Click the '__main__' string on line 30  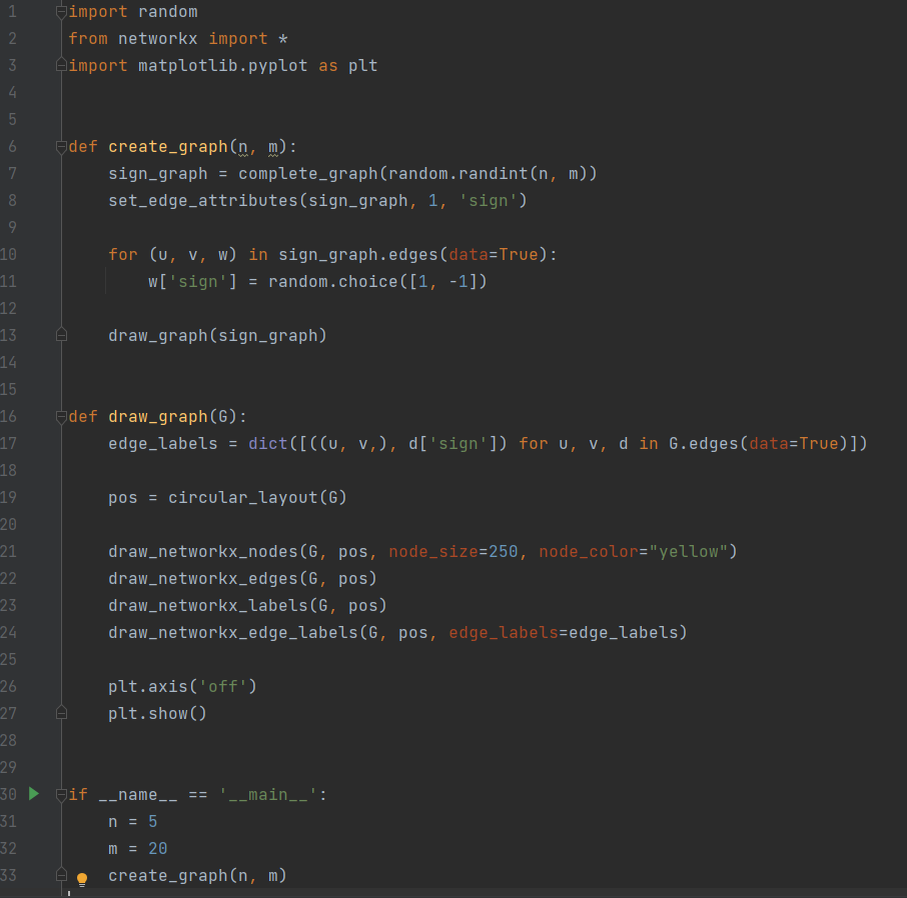point(268,794)
